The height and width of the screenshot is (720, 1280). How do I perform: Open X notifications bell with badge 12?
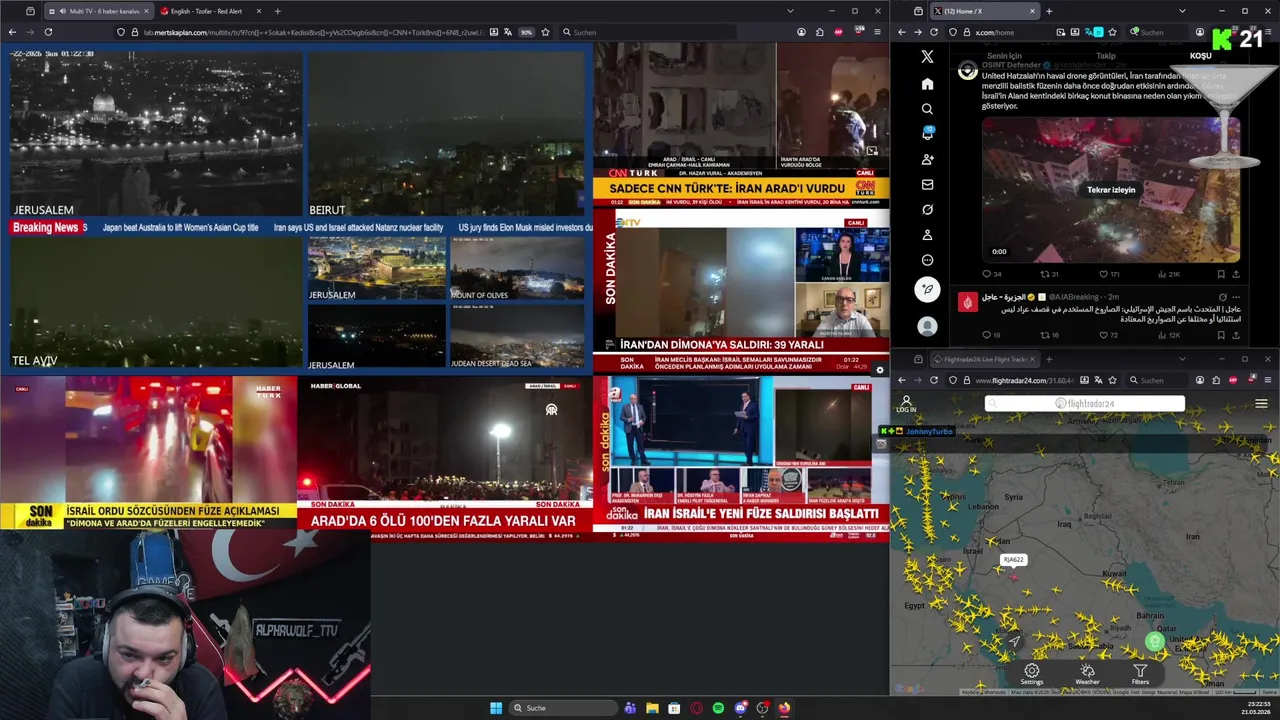[927, 134]
